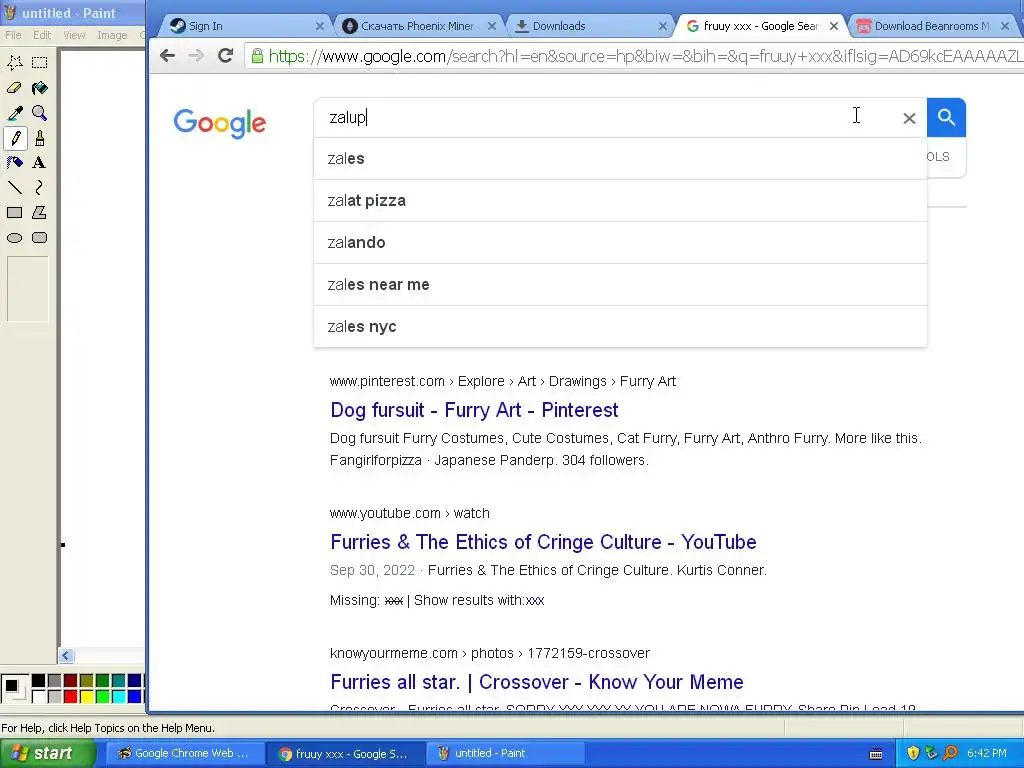1024x768 pixels.
Task: Choose the 'zalando' suggestion
Action: [620, 242]
